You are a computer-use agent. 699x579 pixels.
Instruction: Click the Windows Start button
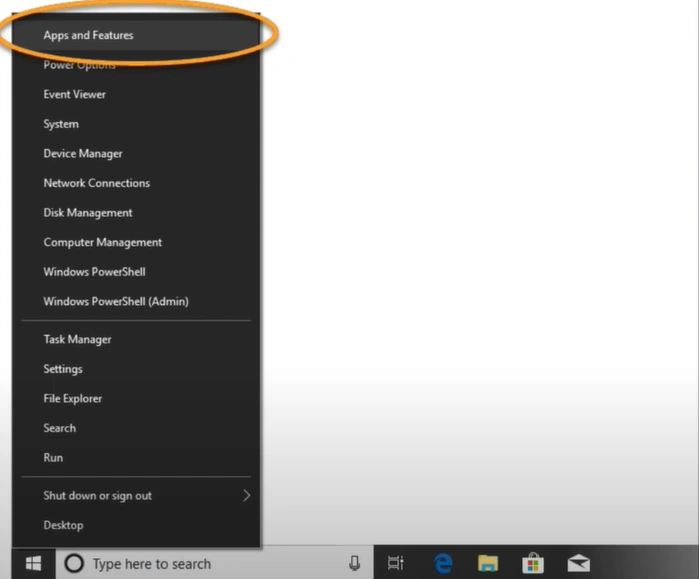tap(33, 563)
